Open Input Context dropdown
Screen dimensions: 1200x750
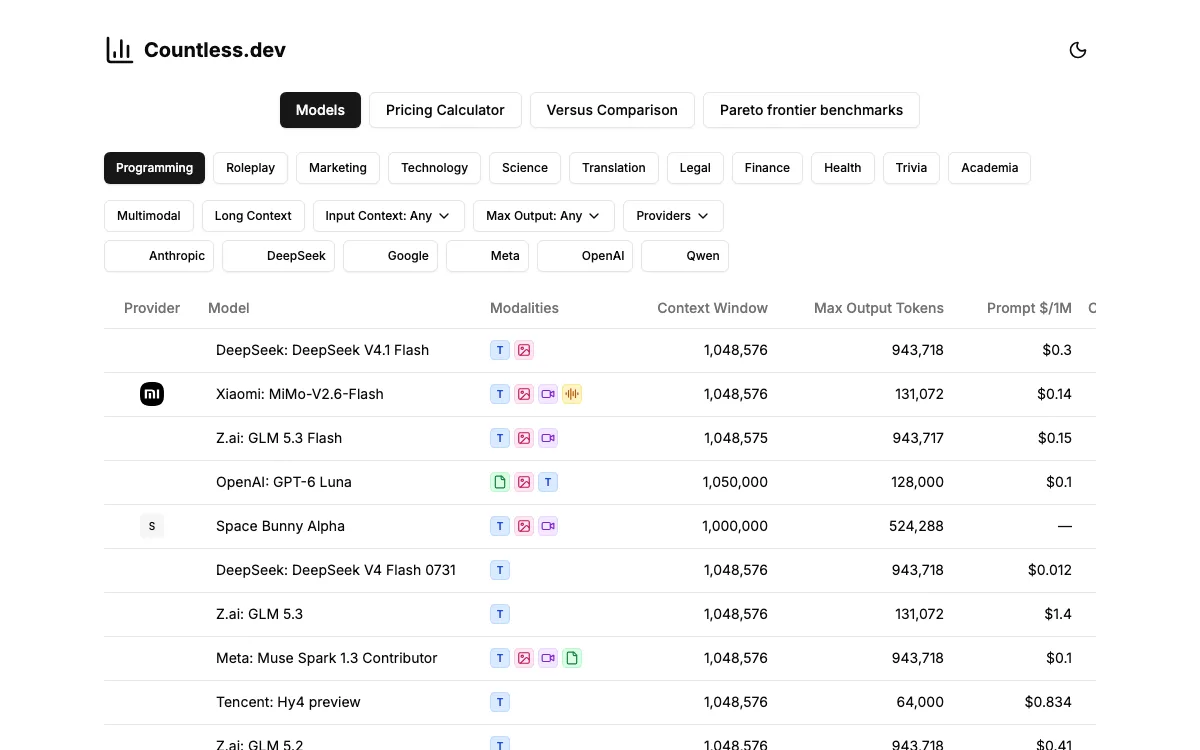(x=389, y=216)
